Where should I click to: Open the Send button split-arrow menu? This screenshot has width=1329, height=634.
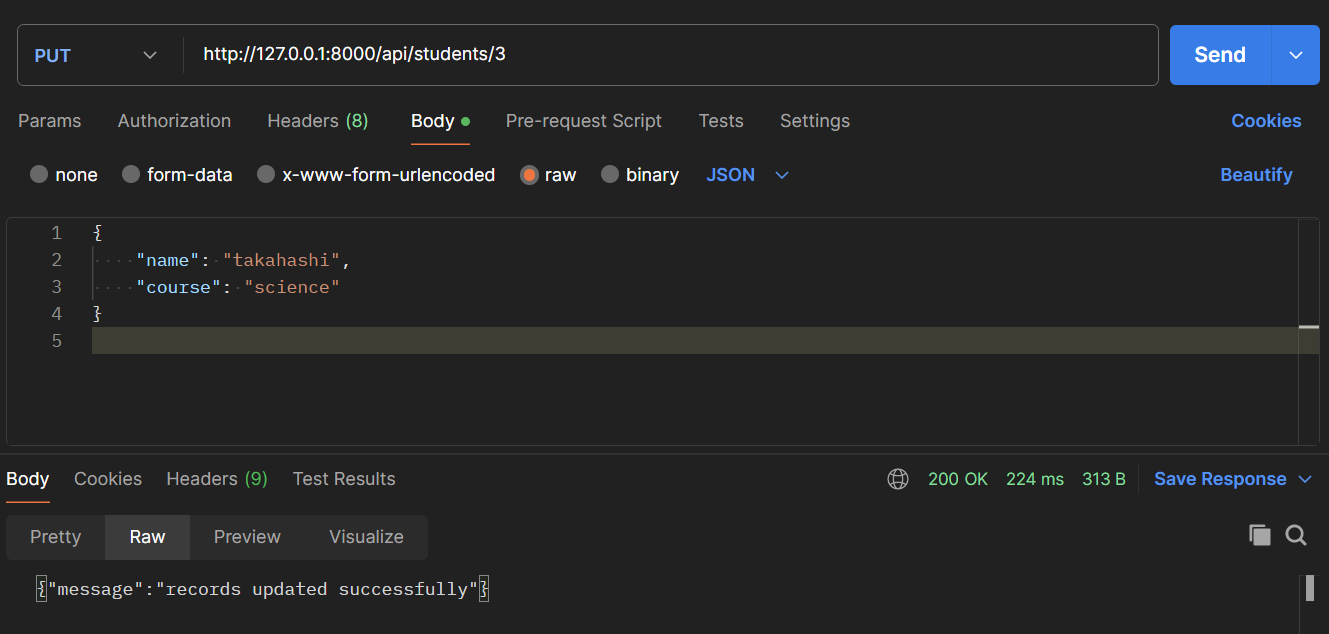(1295, 54)
